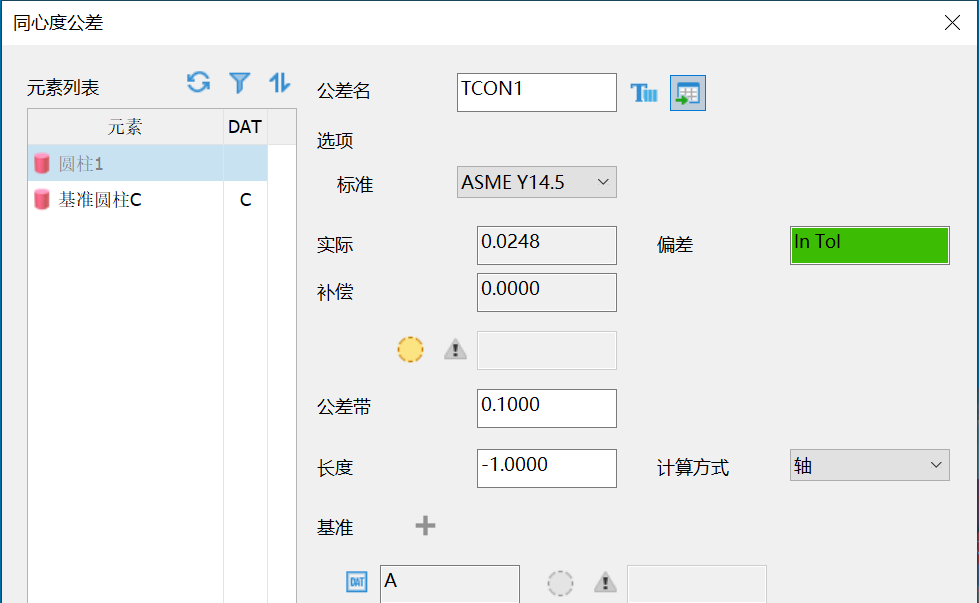Click inside the TCON1 tolerance name field
979x603 pixels.
536,92
